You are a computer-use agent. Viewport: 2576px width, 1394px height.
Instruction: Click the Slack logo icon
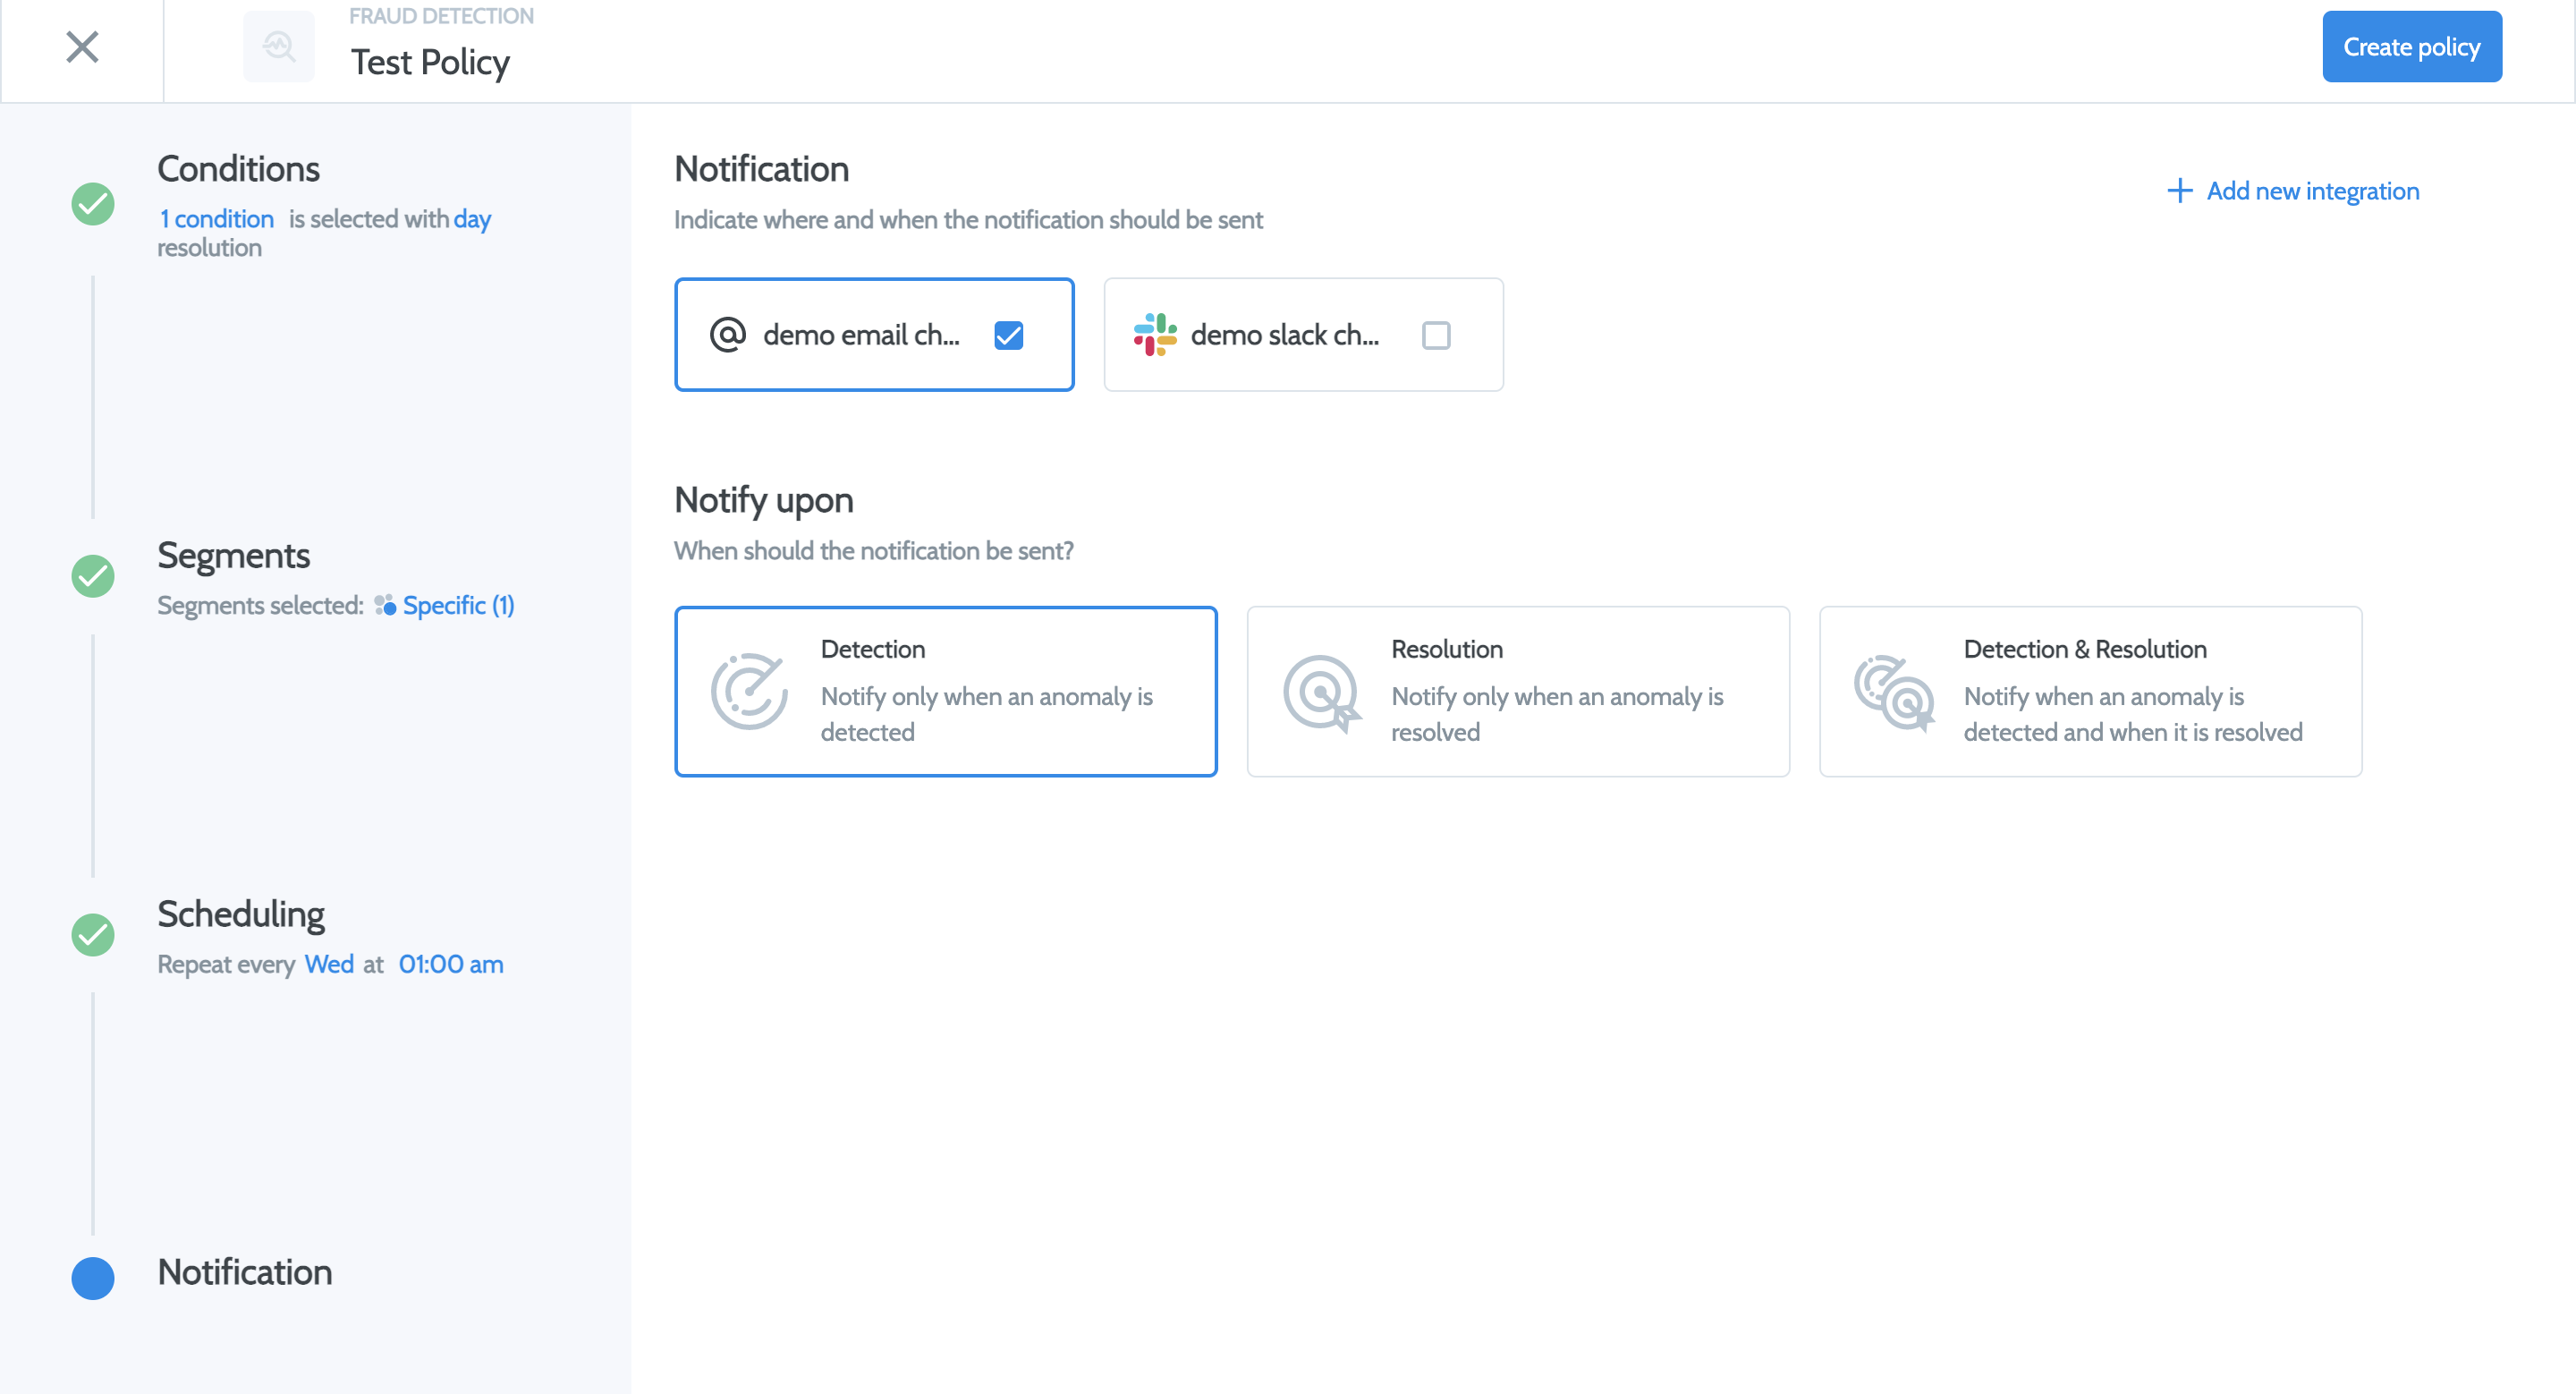click(1155, 335)
